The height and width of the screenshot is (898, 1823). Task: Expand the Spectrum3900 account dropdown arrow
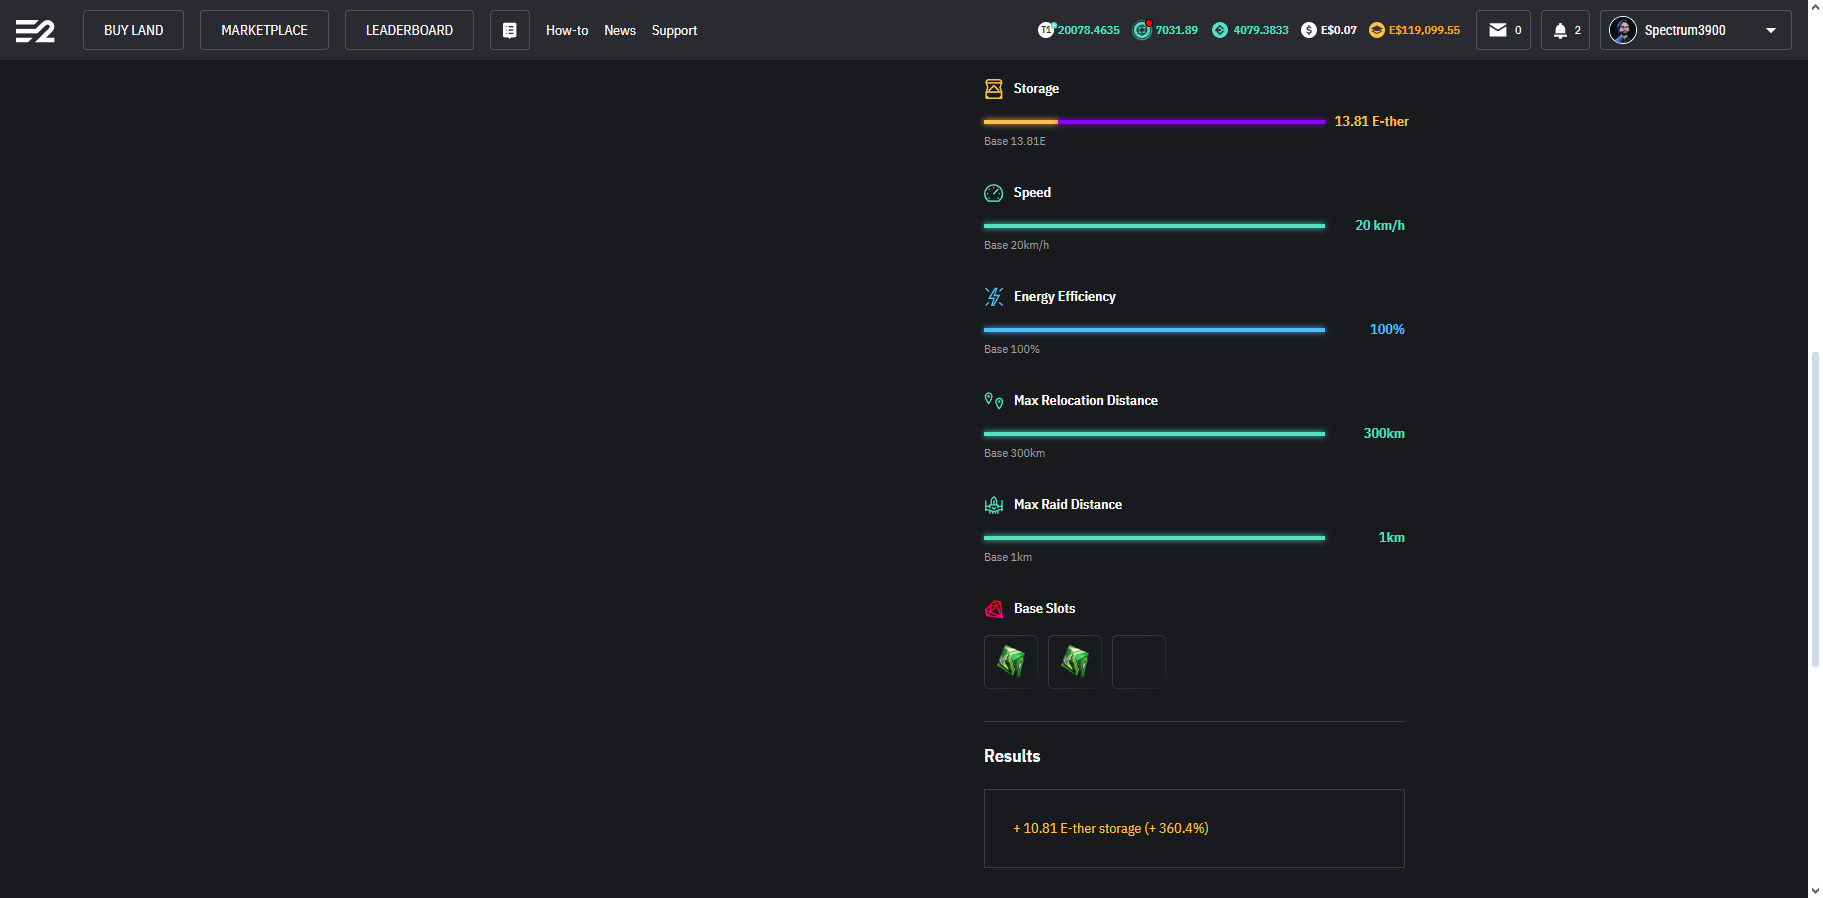click(x=1771, y=30)
